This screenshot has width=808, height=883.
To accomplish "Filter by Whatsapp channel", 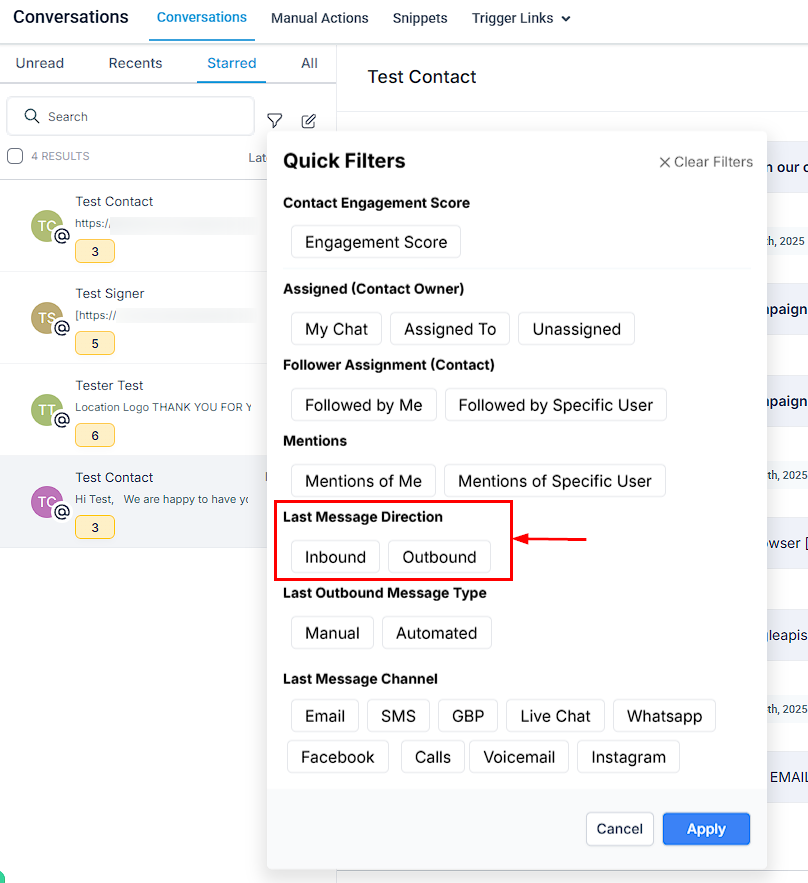I will (x=664, y=716).
